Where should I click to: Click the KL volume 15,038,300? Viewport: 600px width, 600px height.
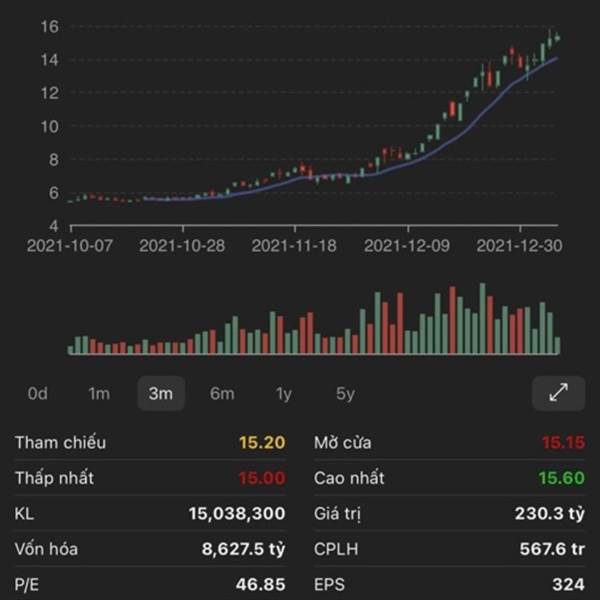[x=237, y=514]
